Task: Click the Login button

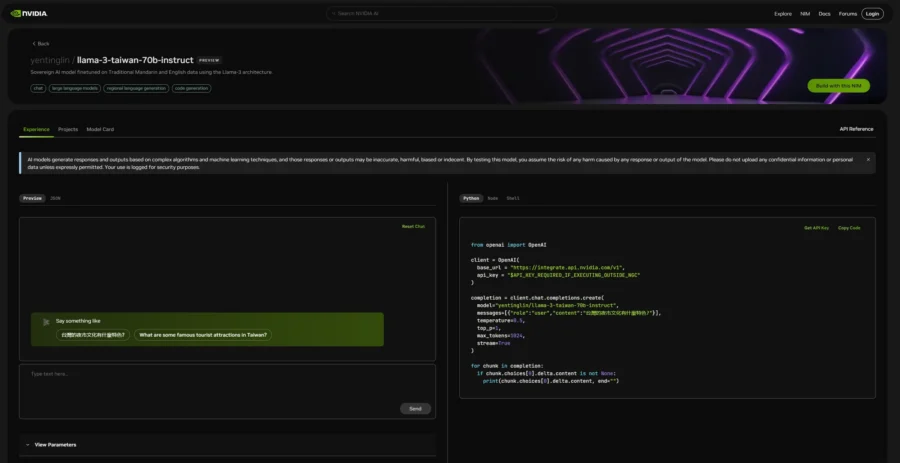Action: point(872,14)
